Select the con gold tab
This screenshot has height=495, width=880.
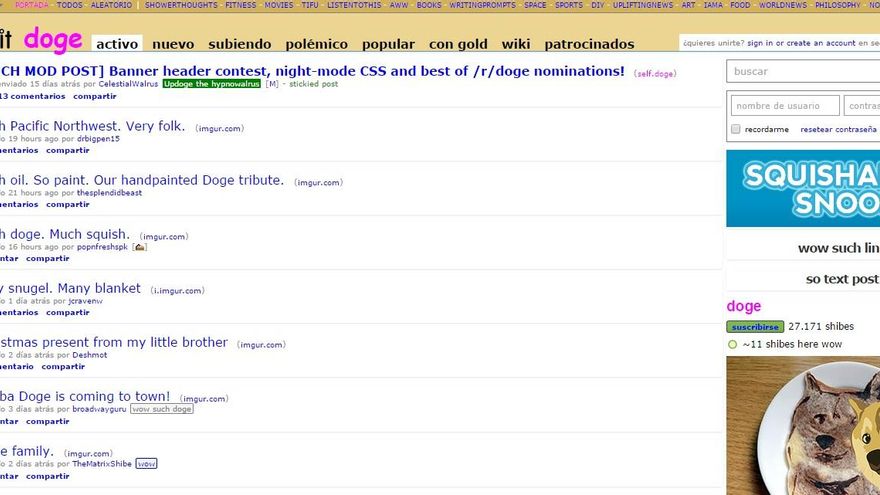458,44
